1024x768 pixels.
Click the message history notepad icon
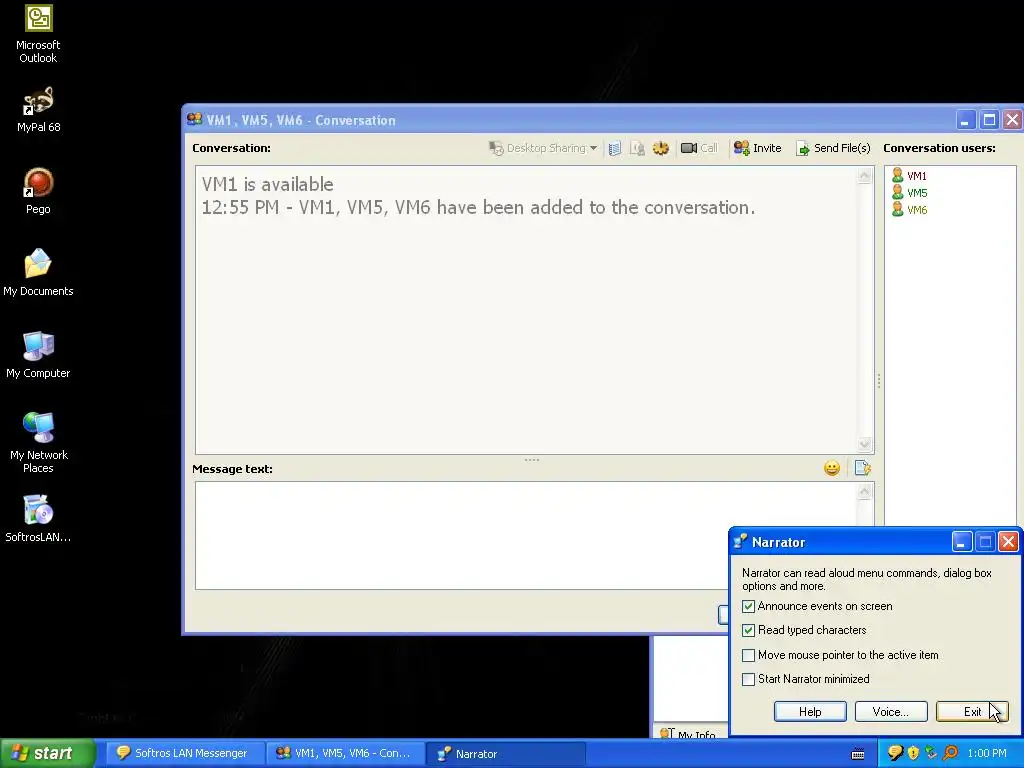615,148
